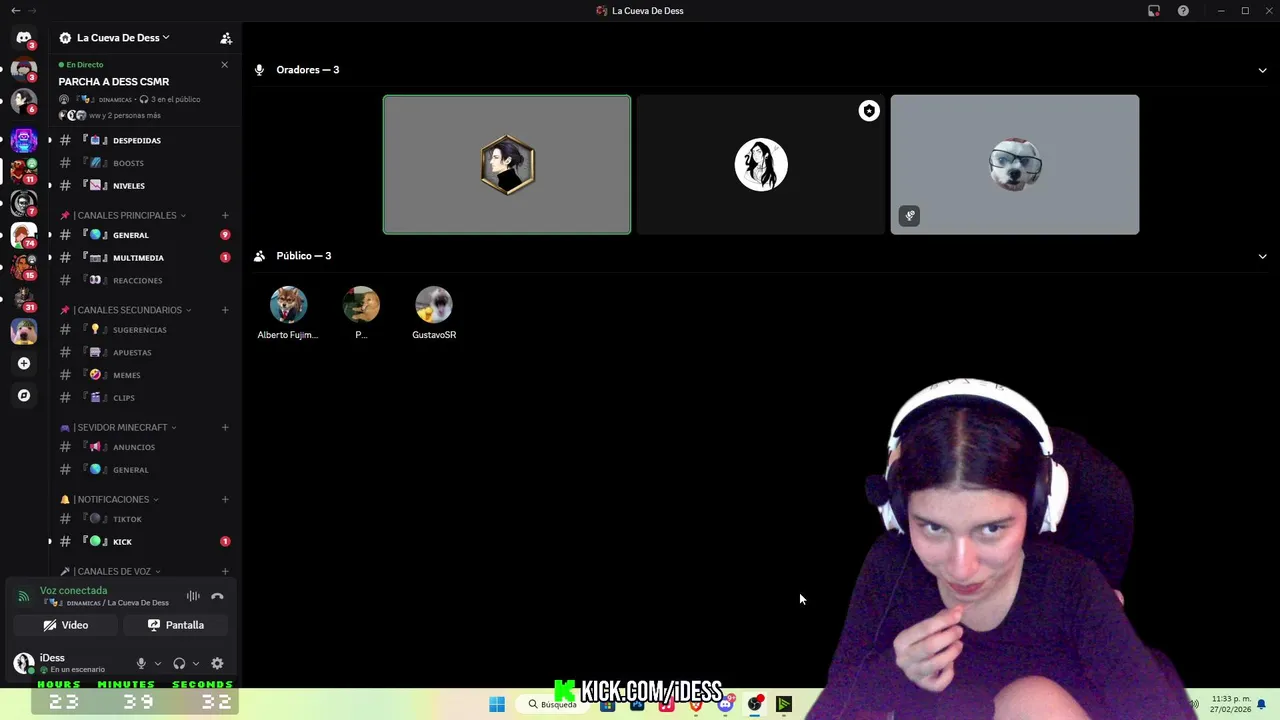The width and height of the screenshot is (1280, 720).
Task: Create channel in Sevidor Minecraft with plus
Action: click(x=225, y=427)
